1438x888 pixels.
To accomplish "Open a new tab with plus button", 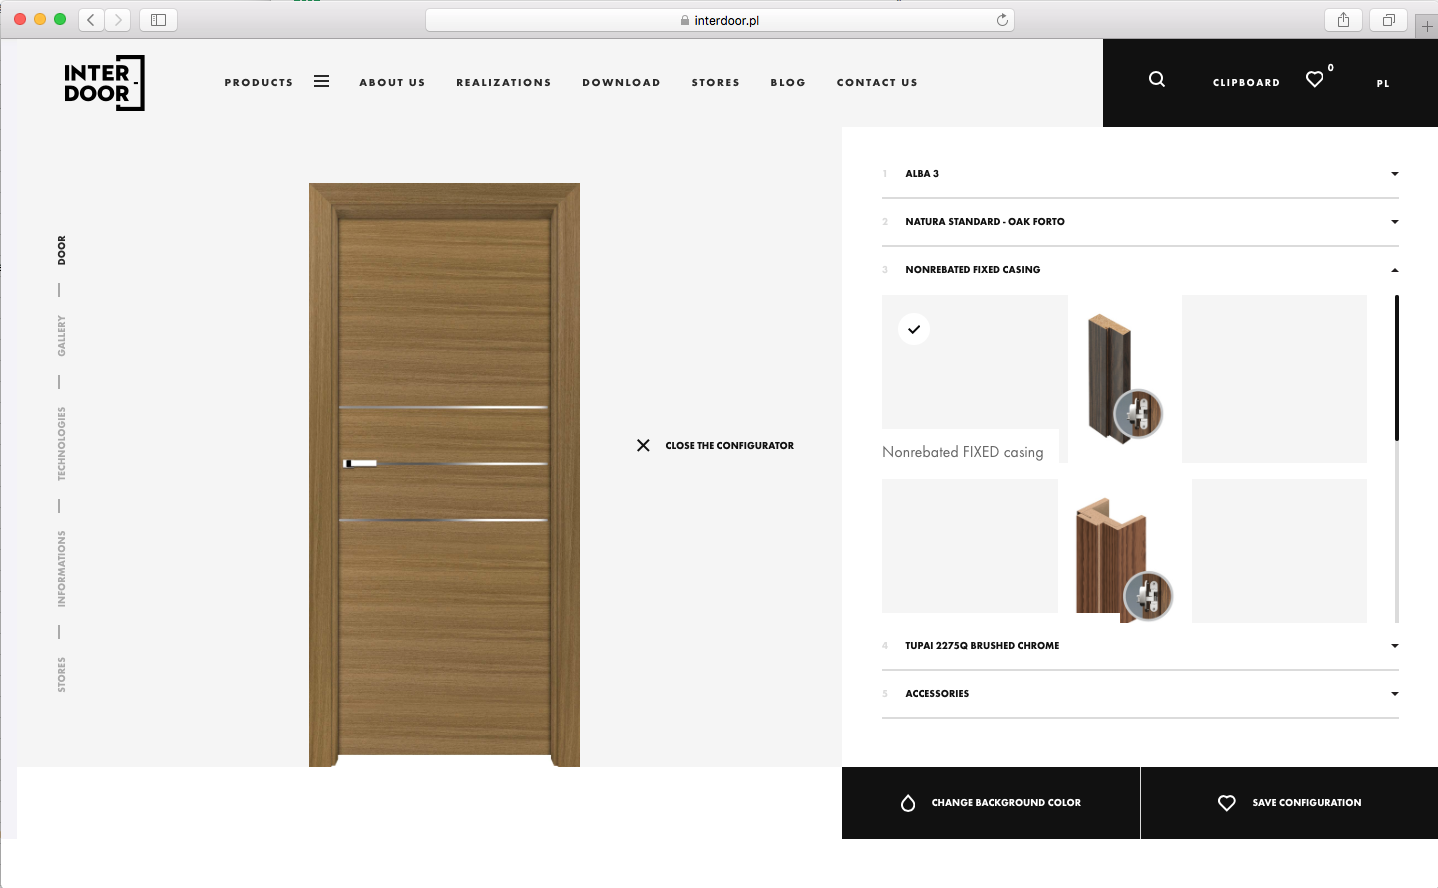I will click(1427, 26).
